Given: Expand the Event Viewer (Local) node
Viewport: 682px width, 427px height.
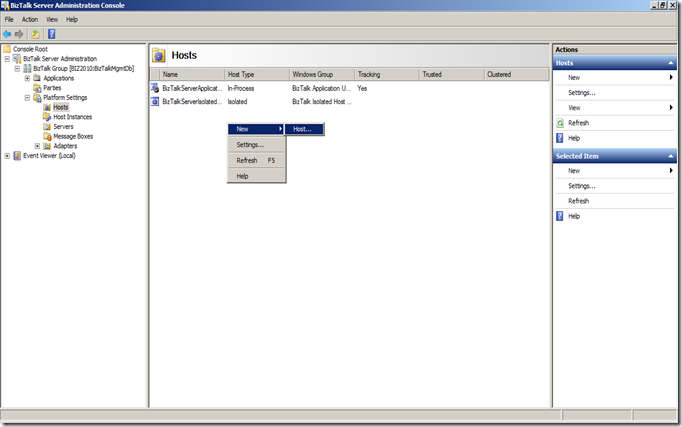Looking at the screenshot, I should [7, 156].
